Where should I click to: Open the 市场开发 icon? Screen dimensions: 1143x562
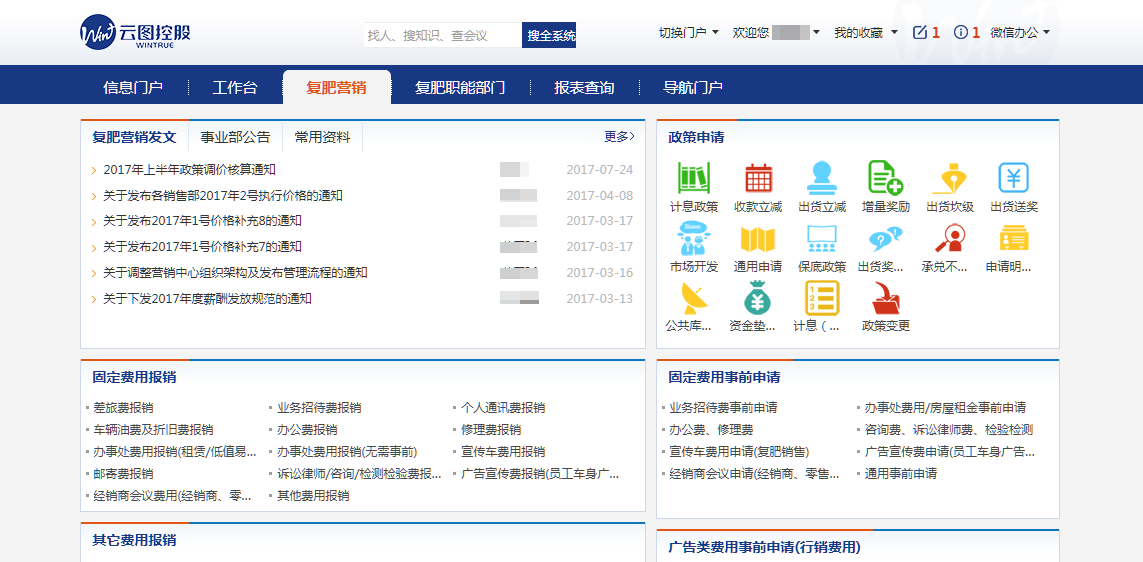(x=693, y=239)
